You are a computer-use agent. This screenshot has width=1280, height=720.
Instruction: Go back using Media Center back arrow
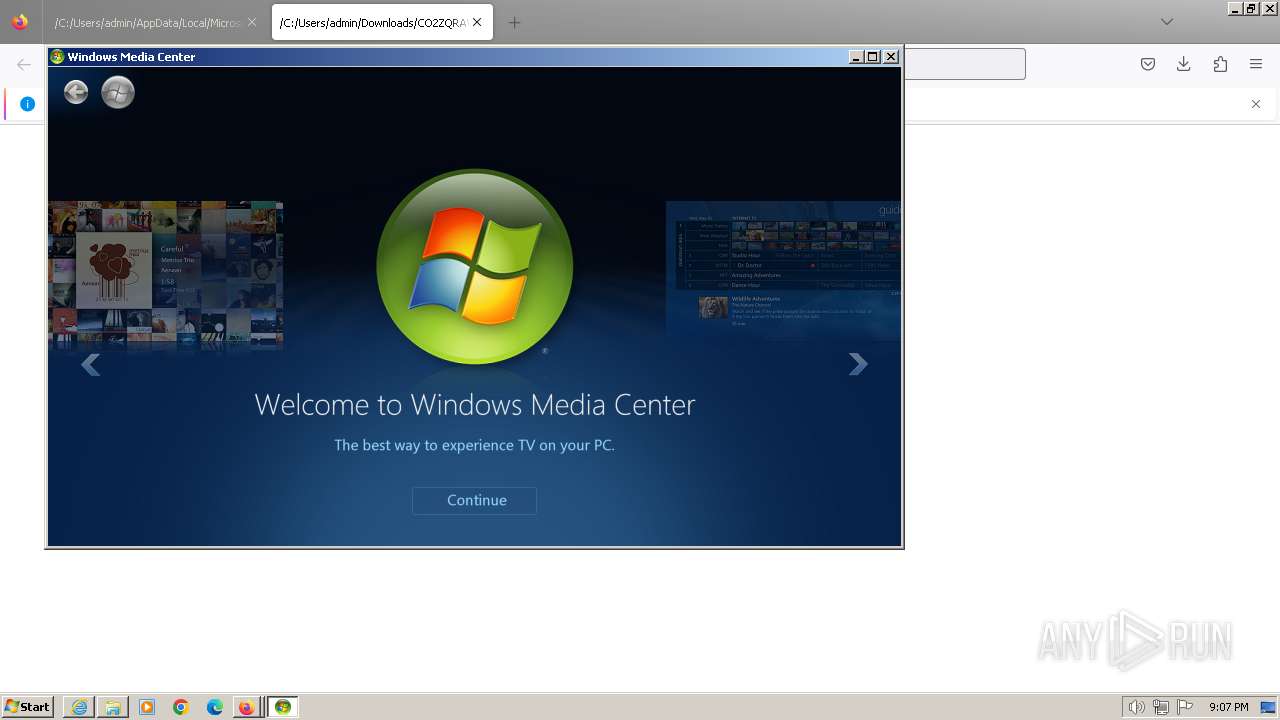point(76,93)
